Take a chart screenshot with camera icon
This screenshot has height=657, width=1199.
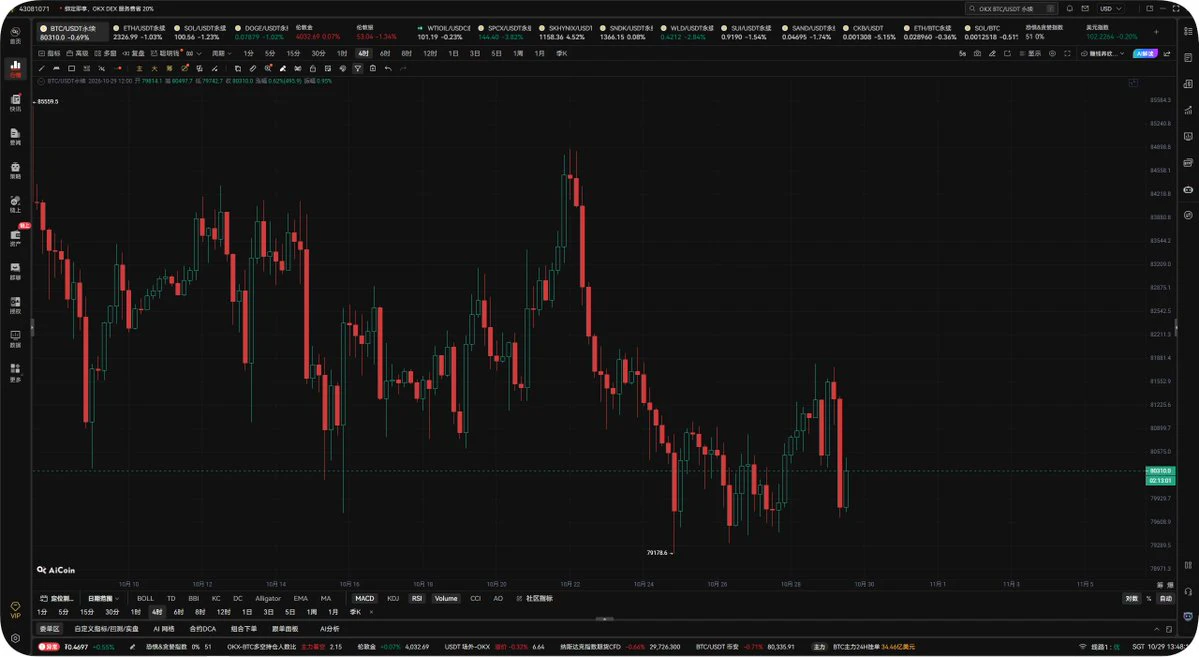(x=977, y=54)
